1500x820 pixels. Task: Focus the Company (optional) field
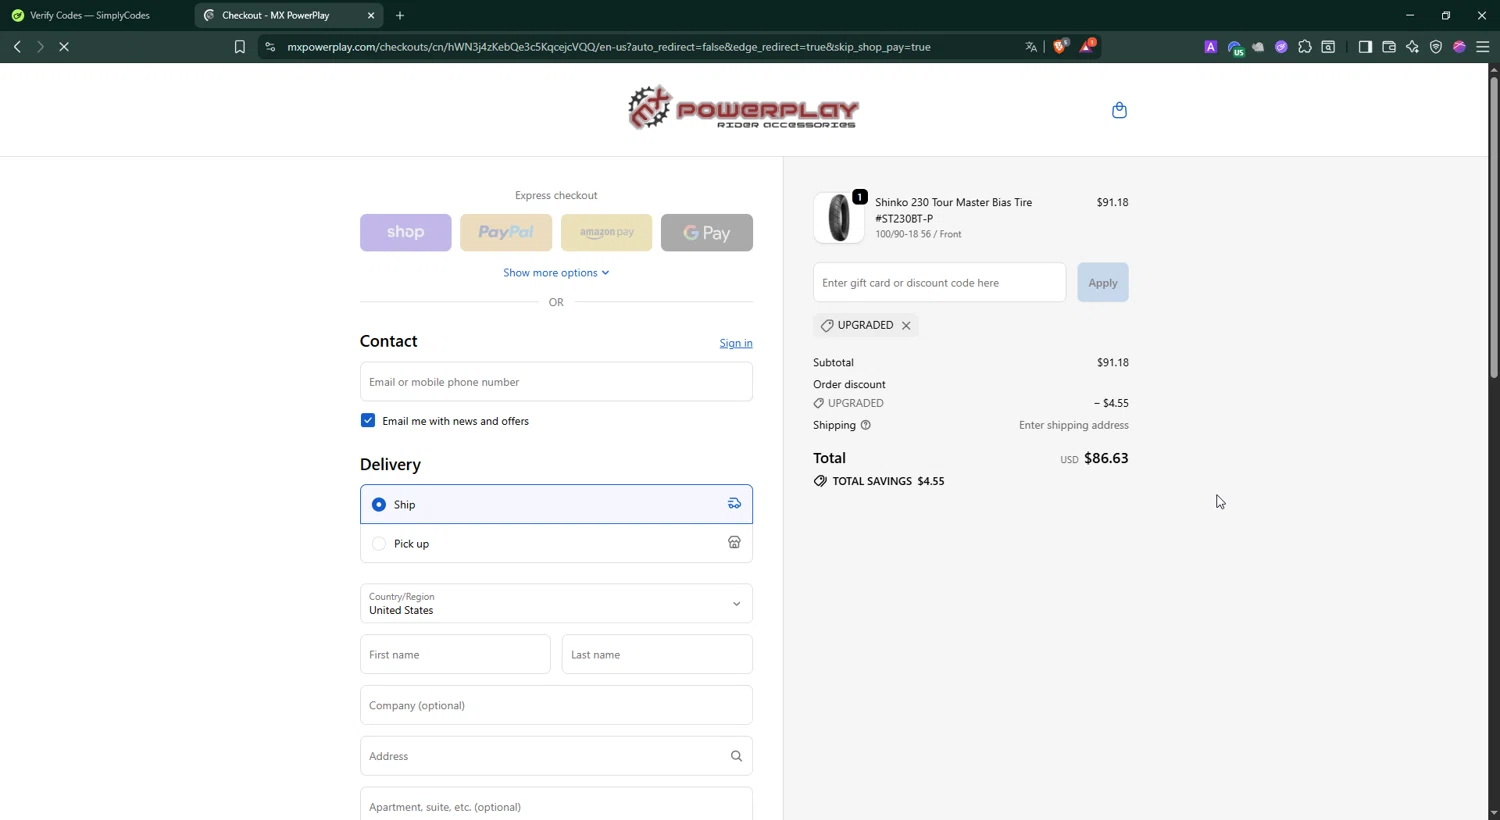point(556,705)
